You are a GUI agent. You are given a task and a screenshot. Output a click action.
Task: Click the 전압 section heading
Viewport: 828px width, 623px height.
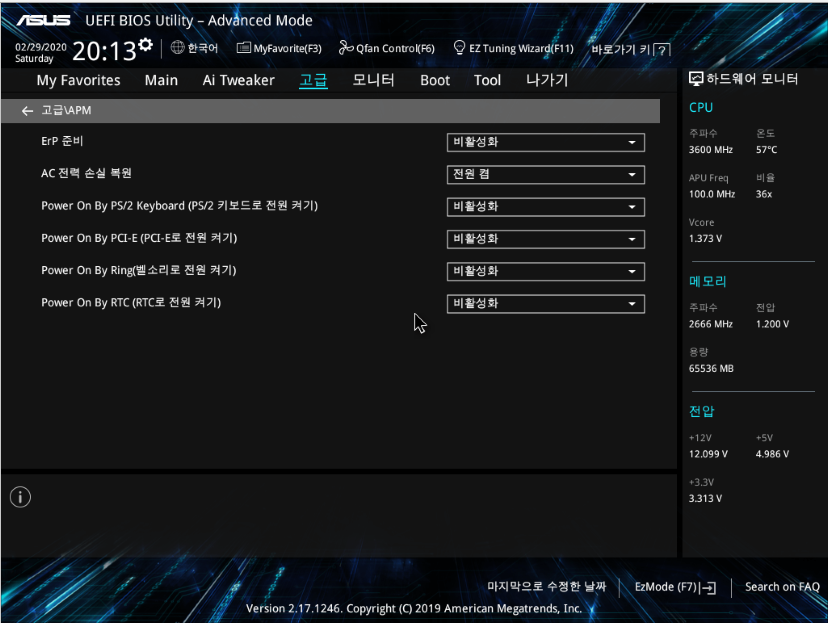point(701,411)
